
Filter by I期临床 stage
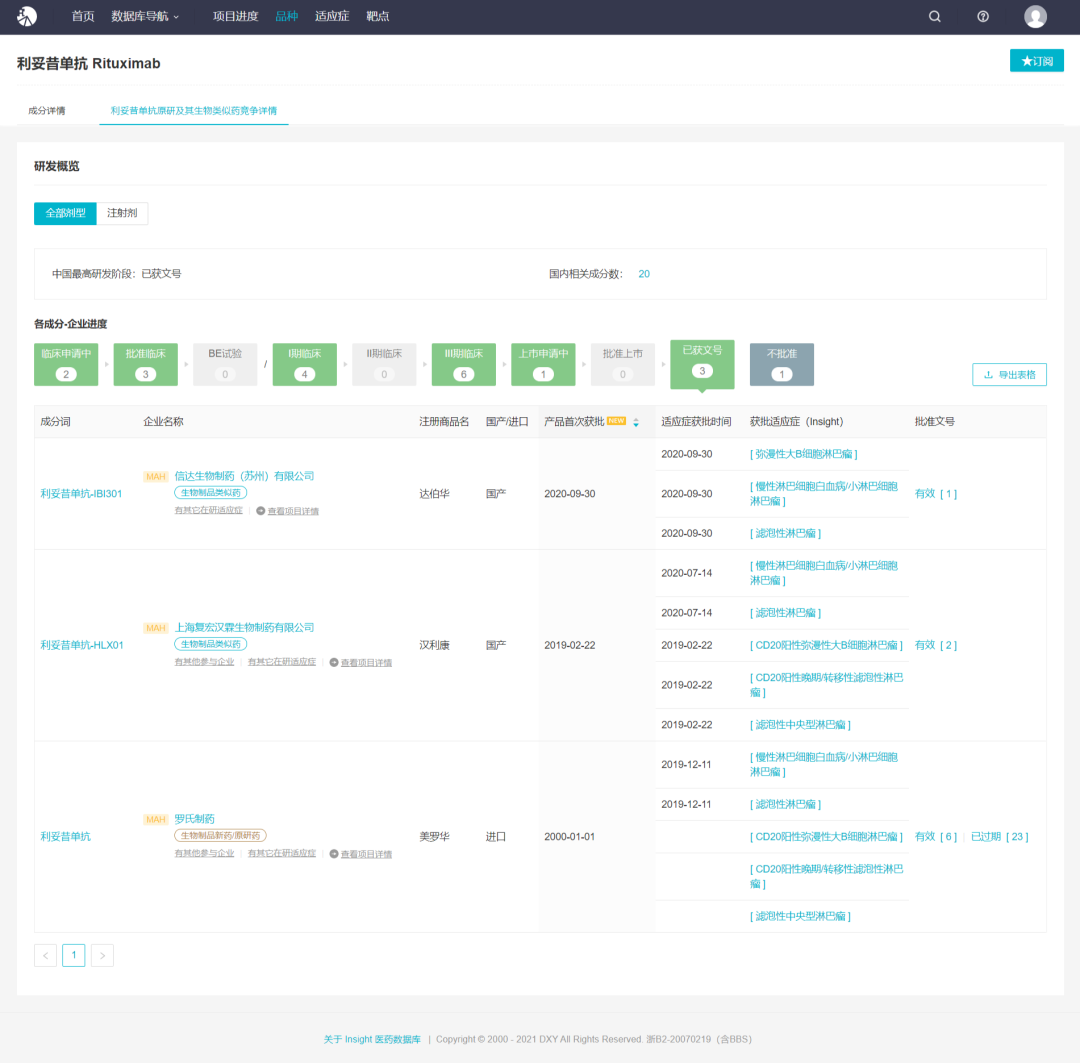304,364
